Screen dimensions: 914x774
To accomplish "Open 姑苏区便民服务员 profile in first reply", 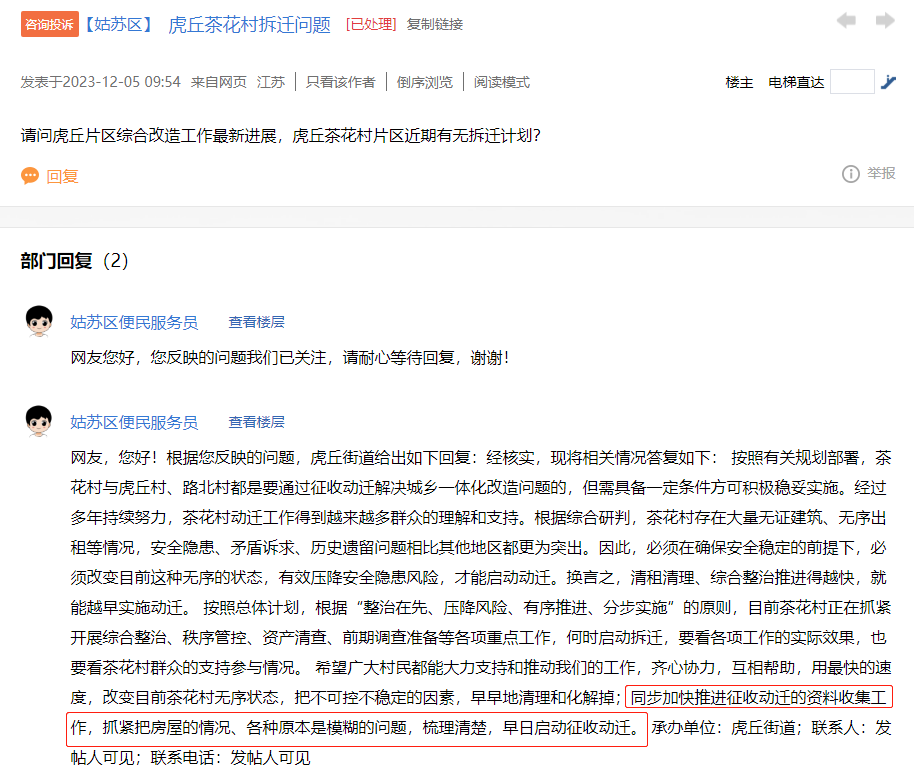I will (x=134, y=322).
